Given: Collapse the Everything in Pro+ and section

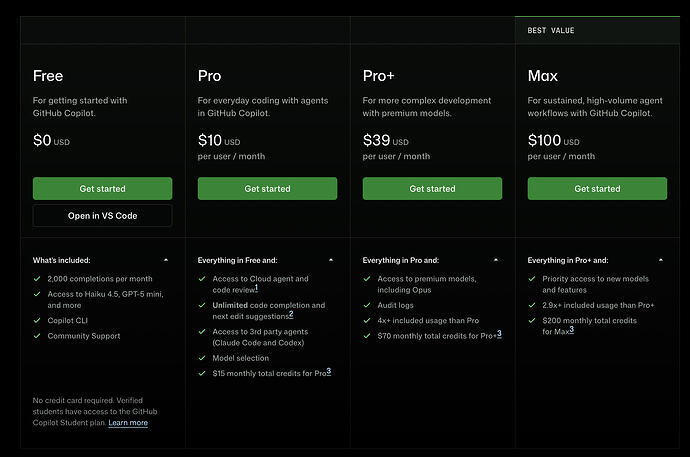Looking at the screenshot, I should click(x=661, y=260).
